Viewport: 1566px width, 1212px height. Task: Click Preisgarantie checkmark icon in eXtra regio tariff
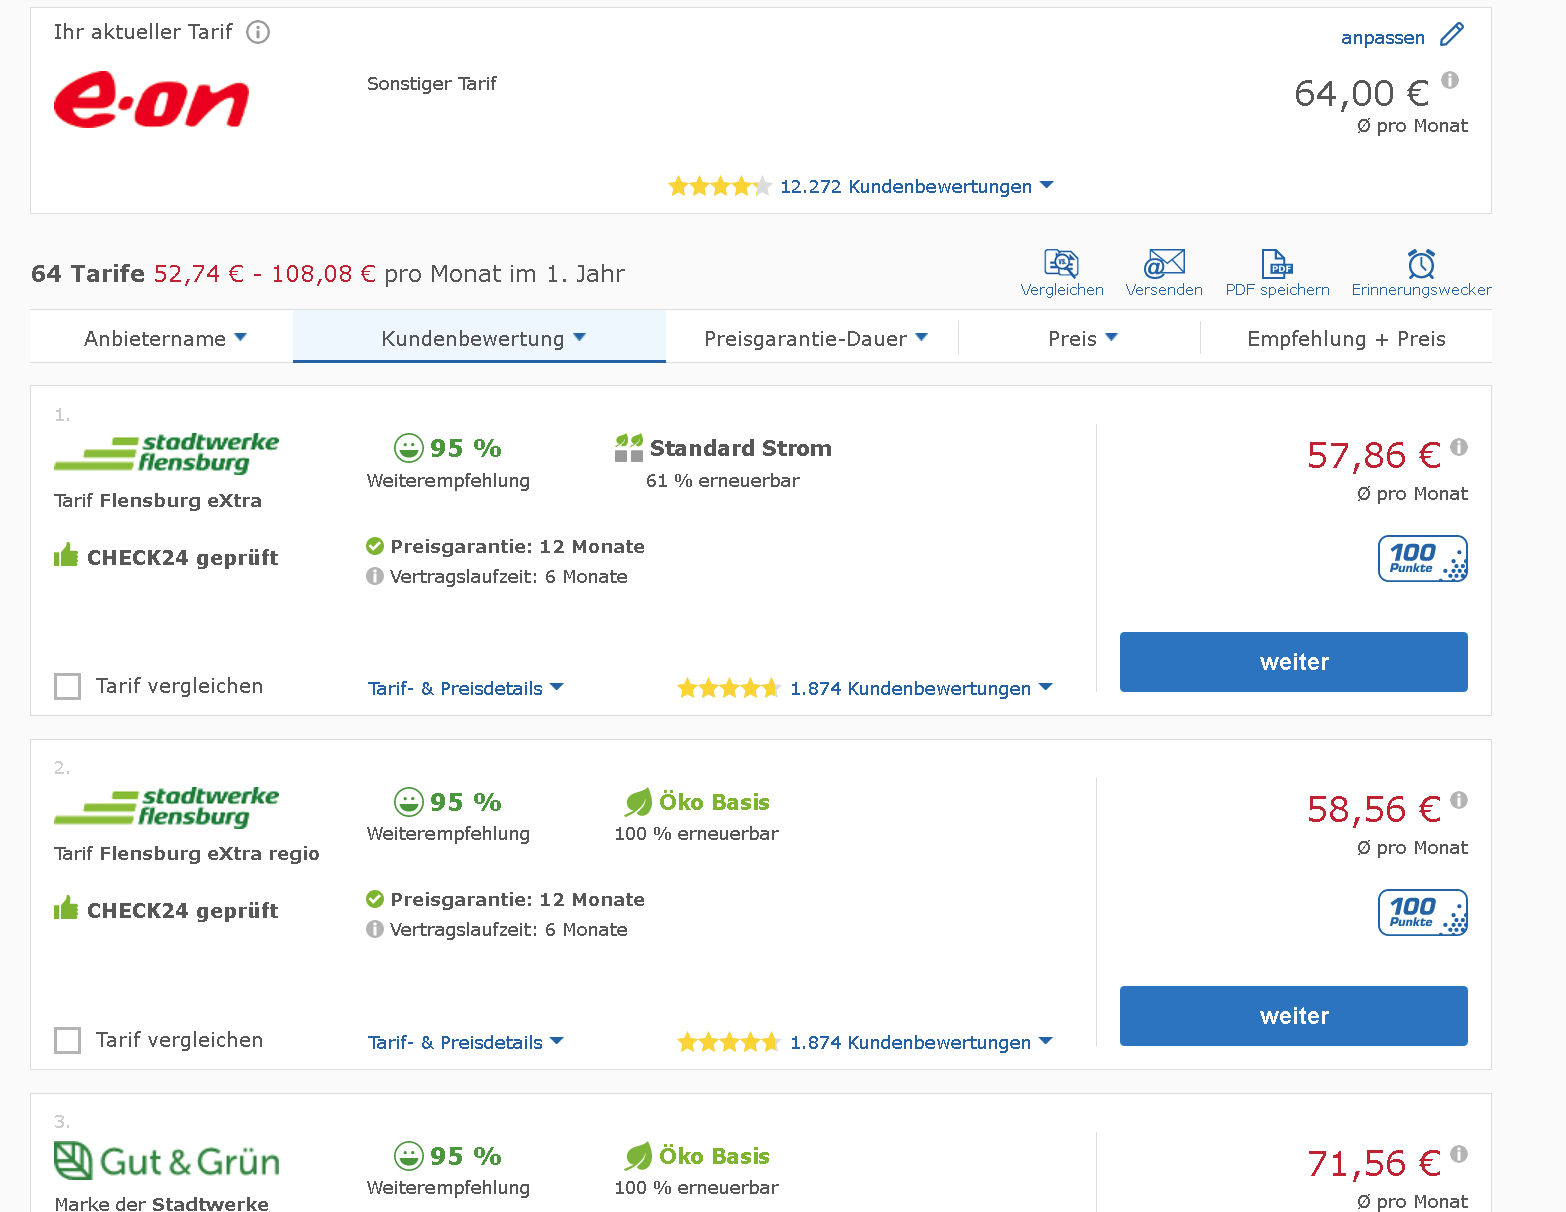pyautogui.click(x=375, y=899)
